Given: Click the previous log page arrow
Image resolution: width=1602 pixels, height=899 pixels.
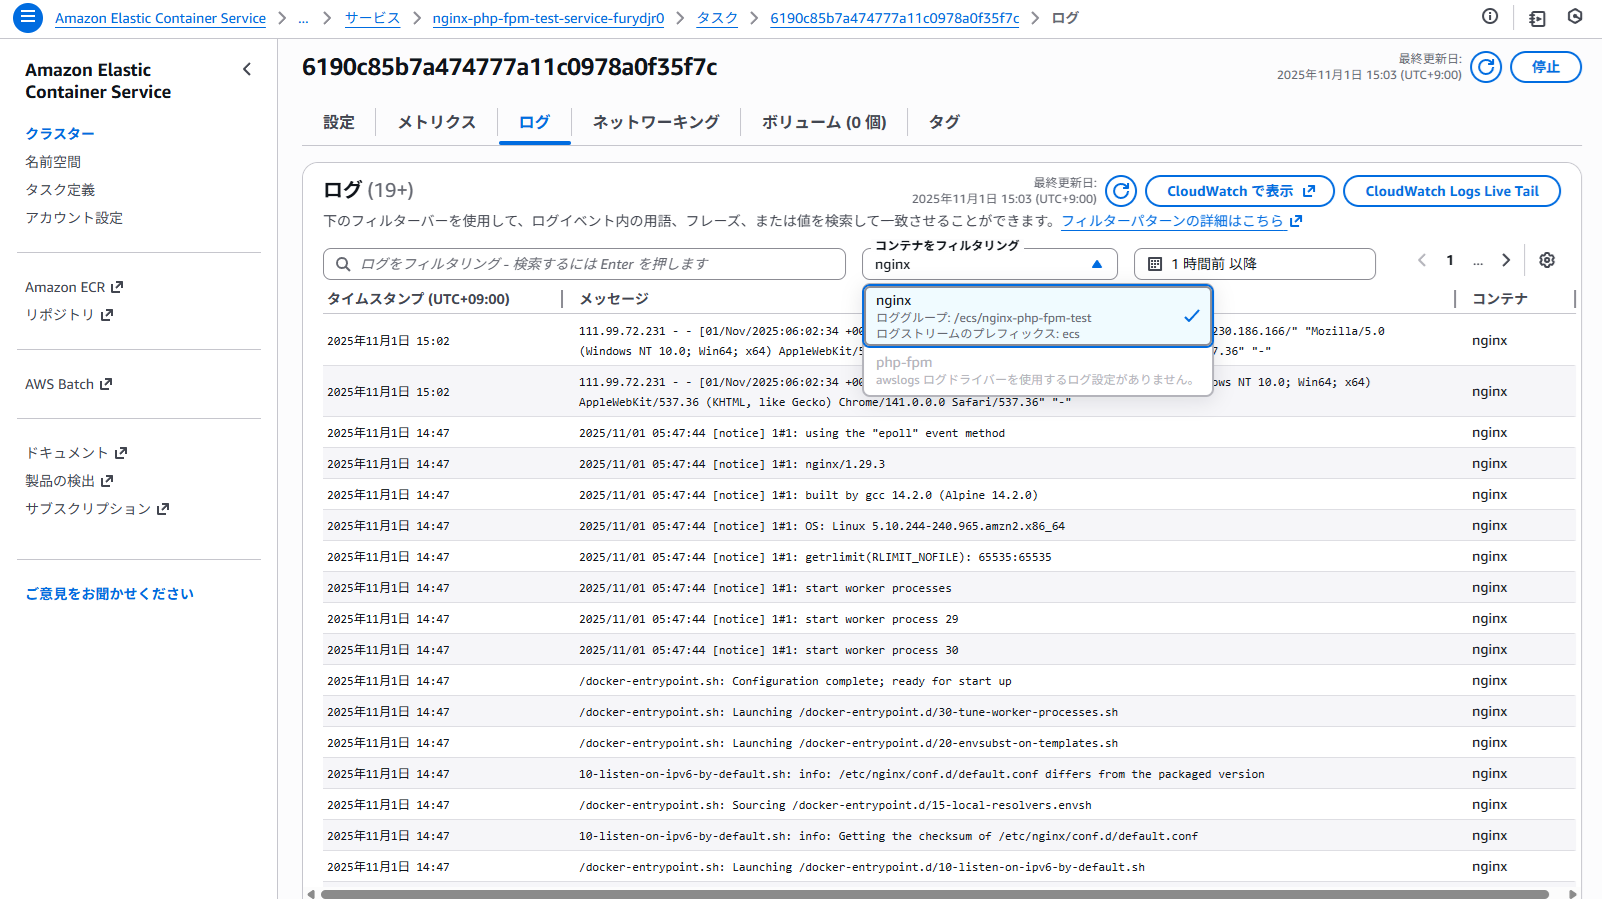Looking at the screenshot, I should pyautogui.click(x=1422, y=260).
